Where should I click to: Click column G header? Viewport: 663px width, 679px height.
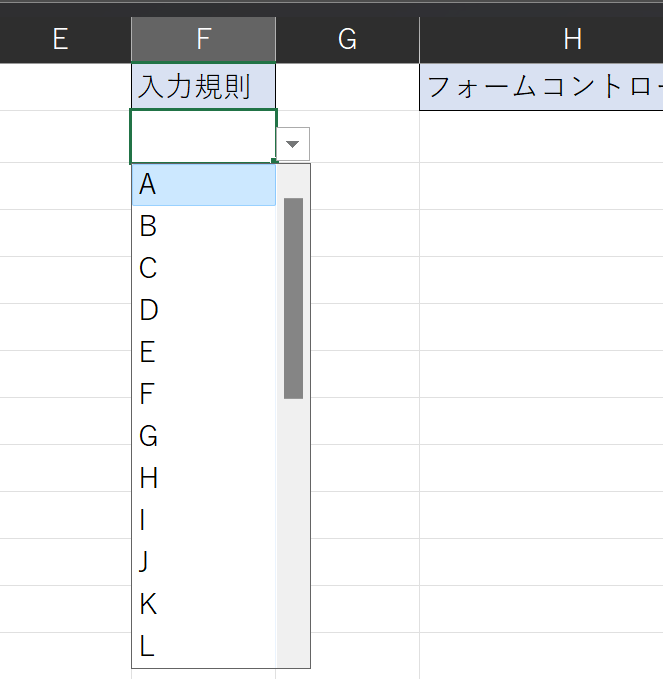click(347, 39)
